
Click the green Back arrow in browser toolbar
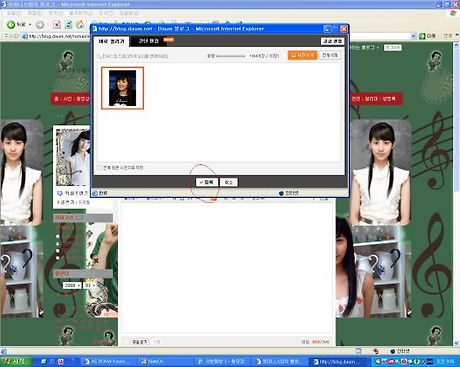tap(11, 24)
